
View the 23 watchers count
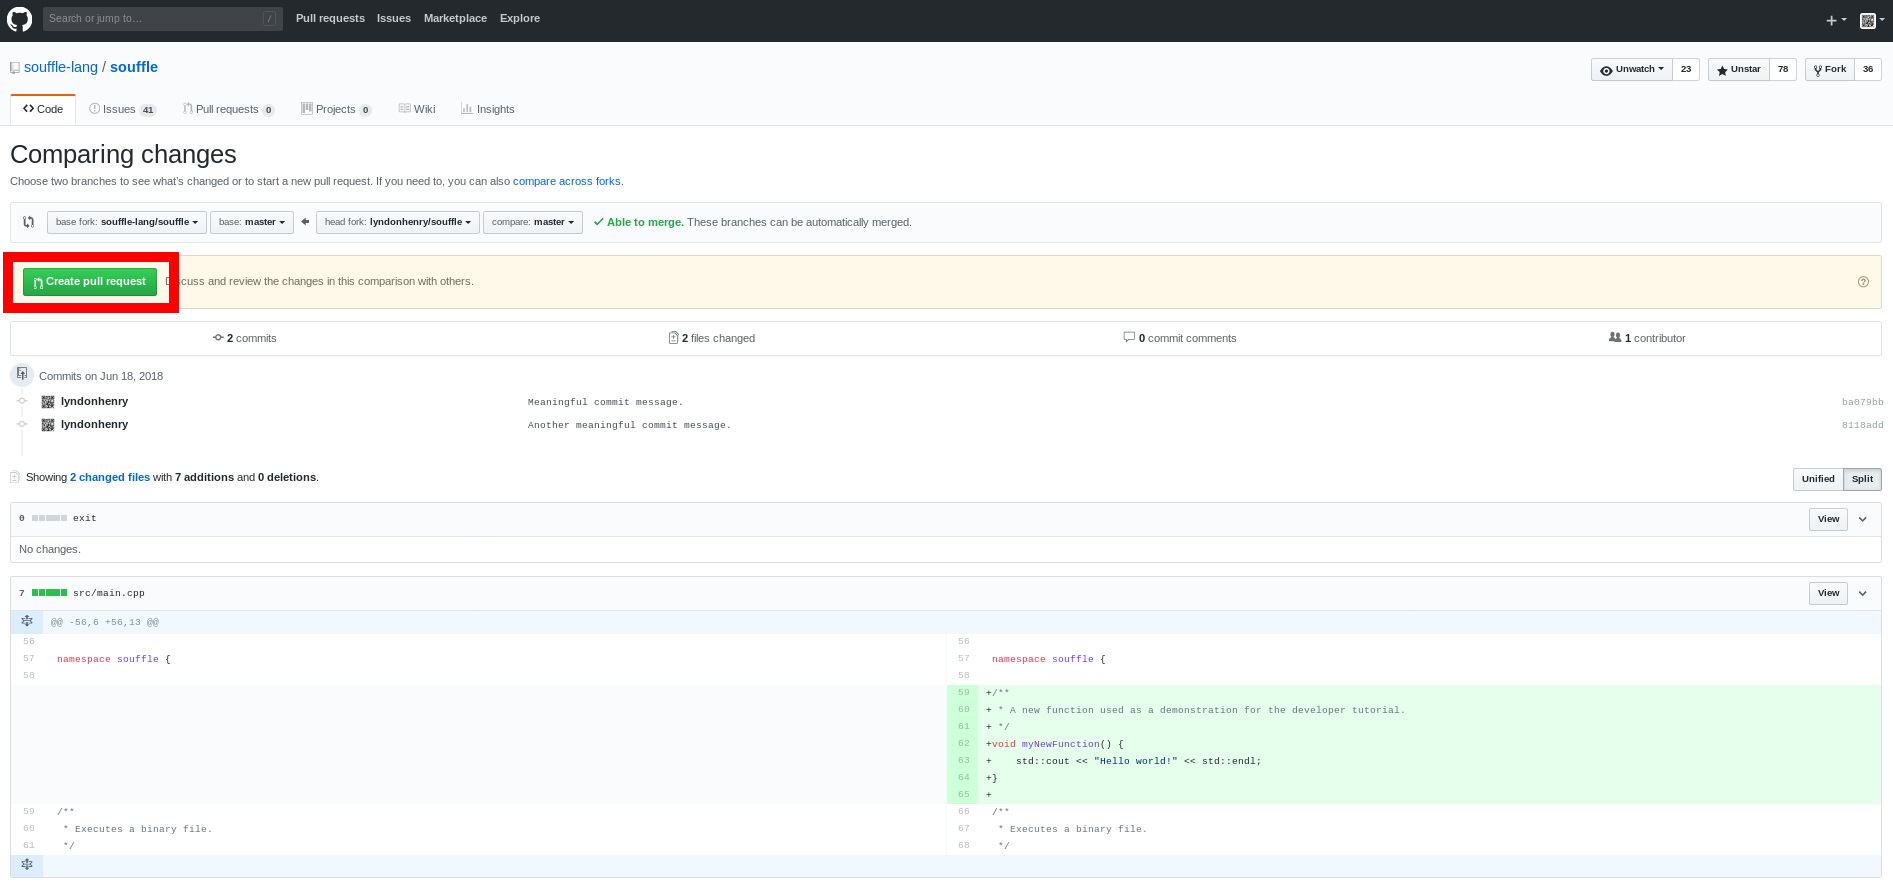[1686, 69]
